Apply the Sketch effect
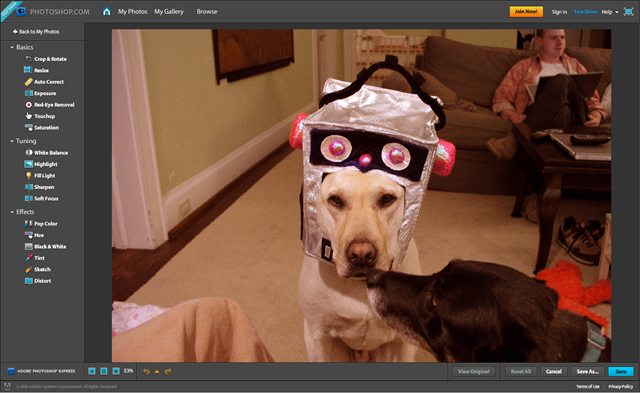 (38, 269)
